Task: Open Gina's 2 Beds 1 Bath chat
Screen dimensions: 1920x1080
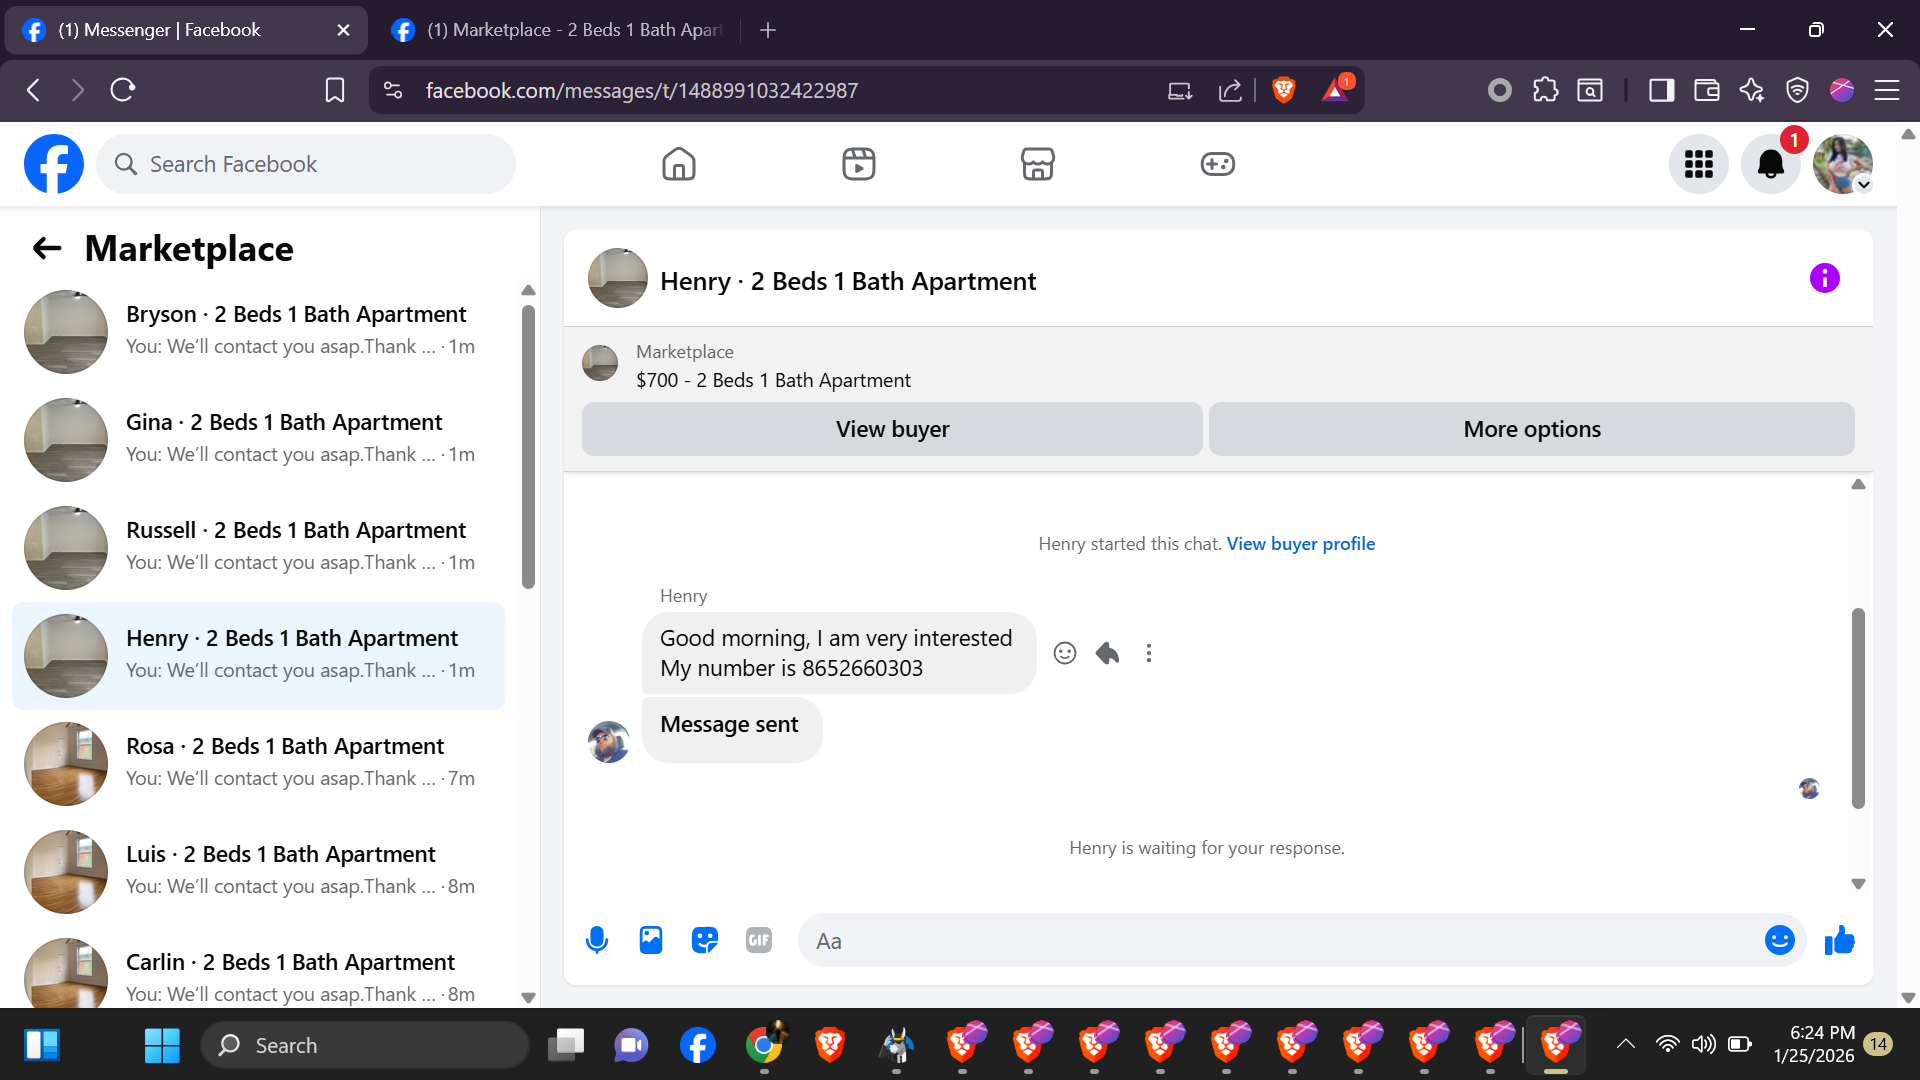Action: coord(258,440)
